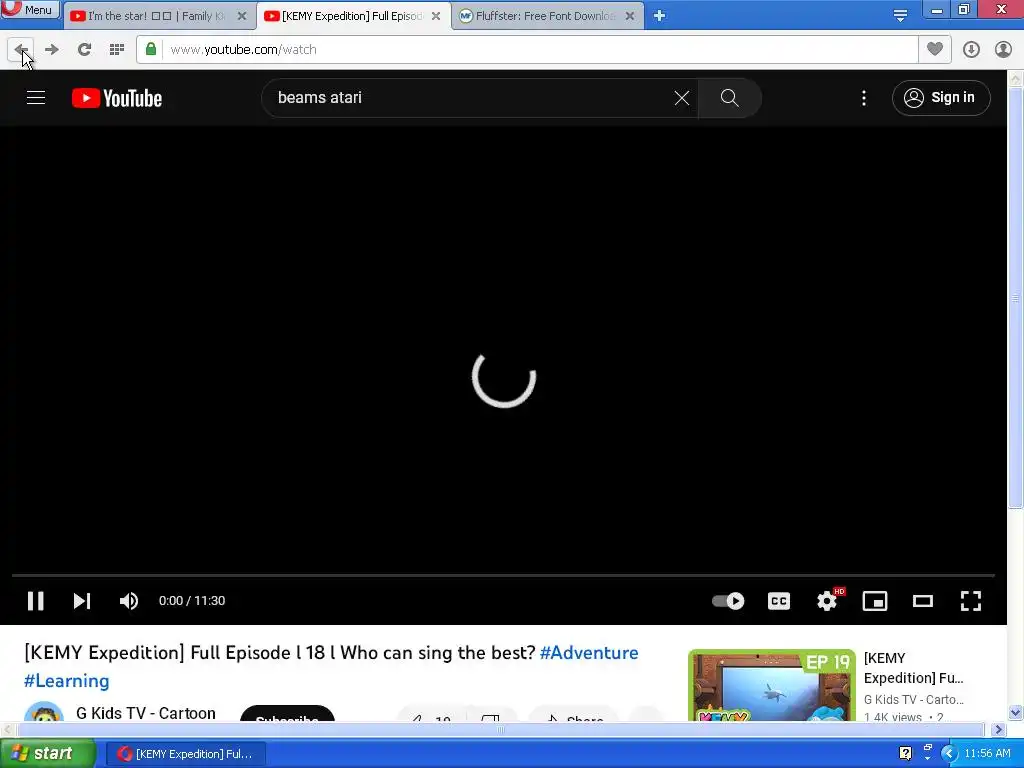The width and height of the screenshot is (1024, 768).
Task: Open the browser profile icon
Action: [x=1003, y=50]
